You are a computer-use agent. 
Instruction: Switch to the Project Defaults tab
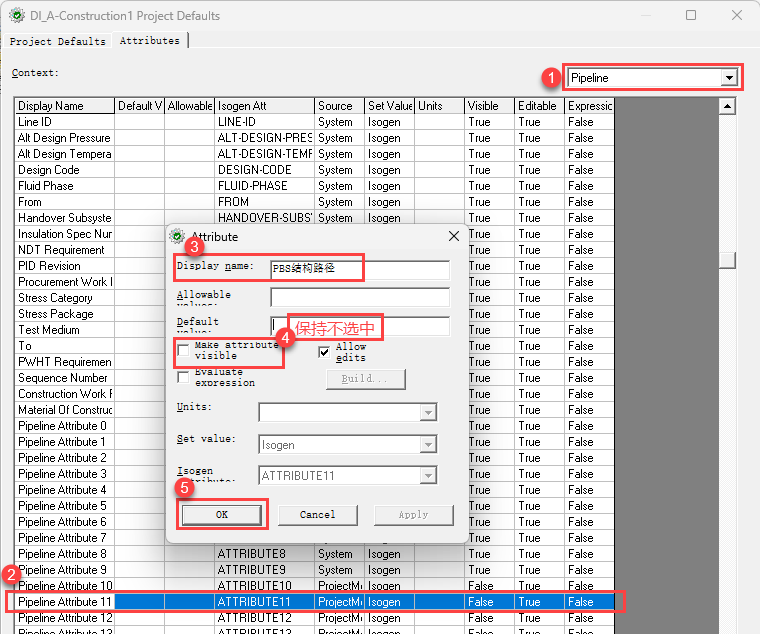click(57, 41)
